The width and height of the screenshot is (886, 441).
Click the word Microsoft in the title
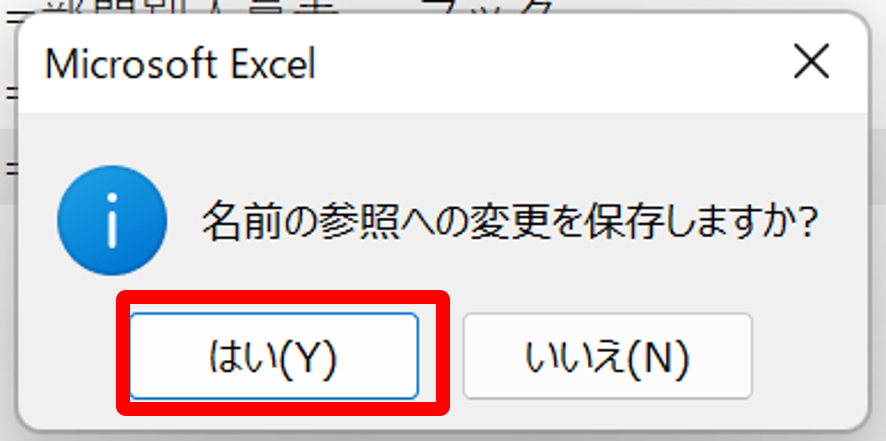129,64
